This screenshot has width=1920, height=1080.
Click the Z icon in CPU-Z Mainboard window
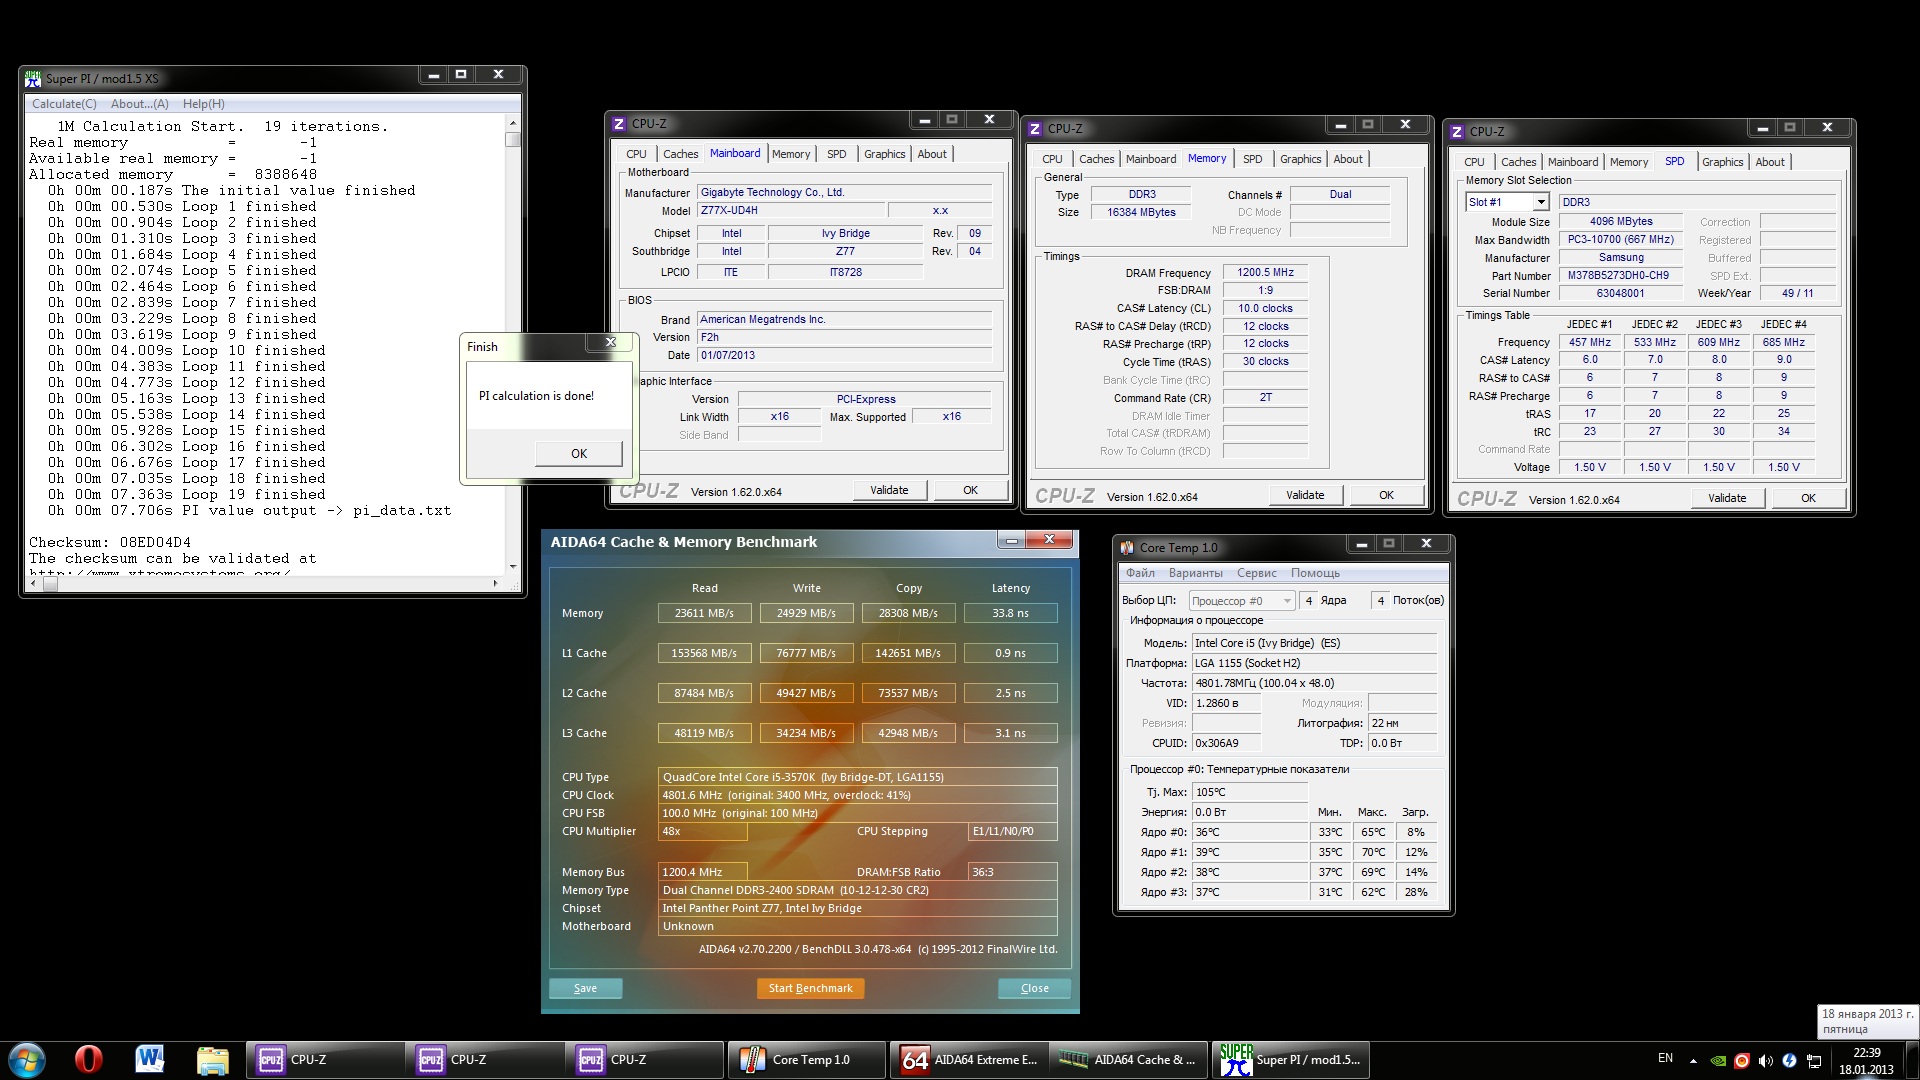(x=619, y=124)
